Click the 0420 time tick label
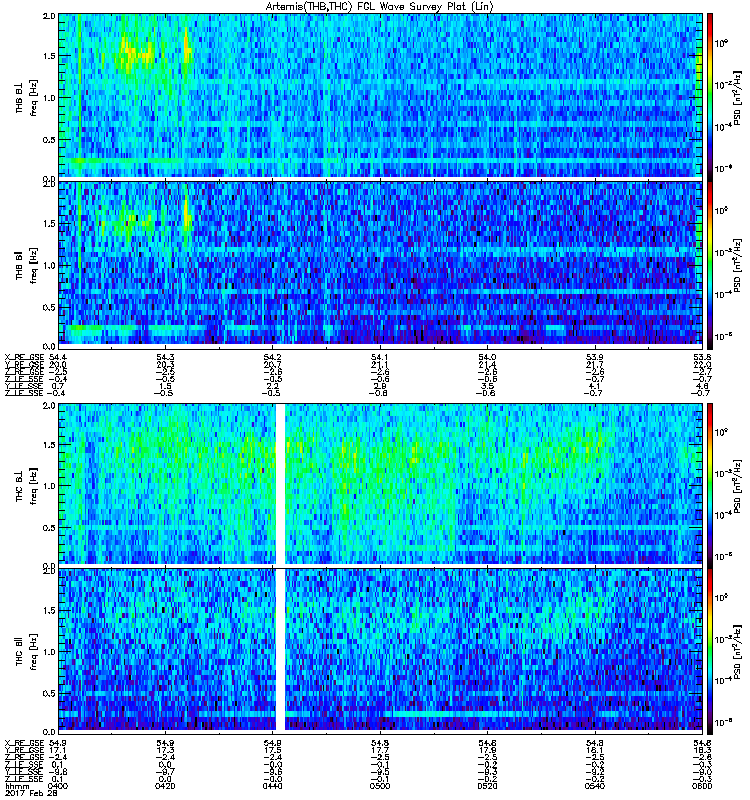The image size is (750, 800). coord(165,786)
